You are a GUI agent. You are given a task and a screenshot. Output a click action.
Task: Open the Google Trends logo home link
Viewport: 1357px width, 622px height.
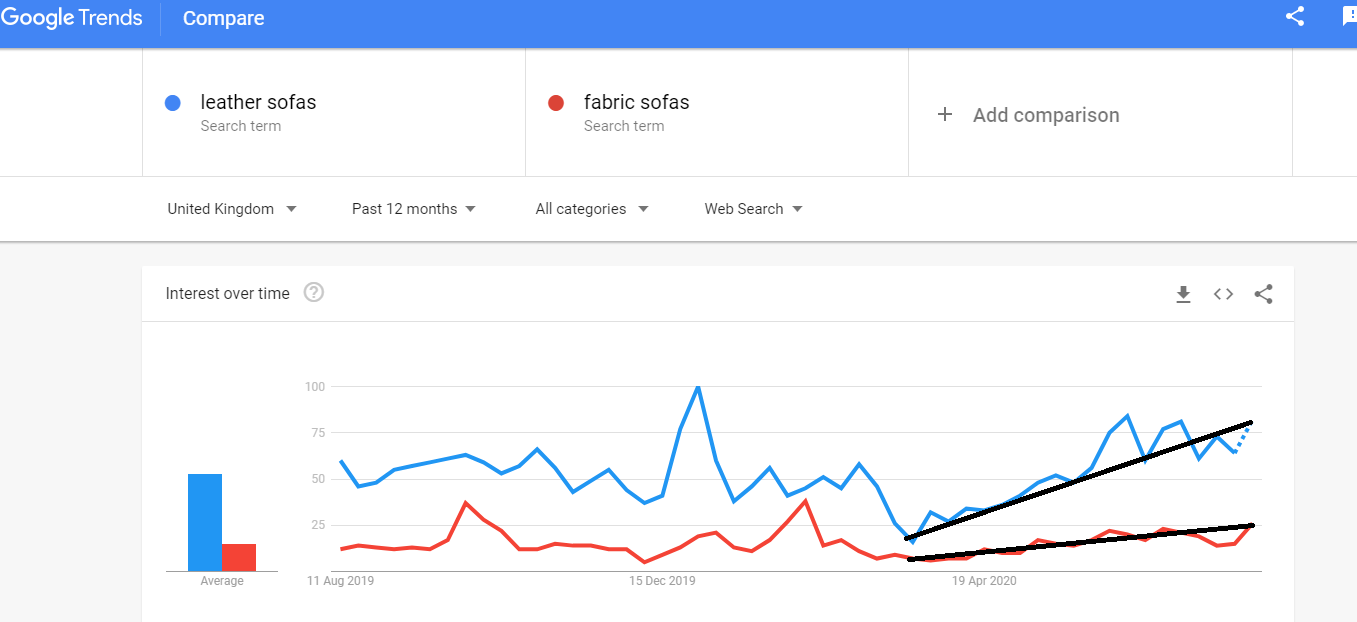pos(72,18)
